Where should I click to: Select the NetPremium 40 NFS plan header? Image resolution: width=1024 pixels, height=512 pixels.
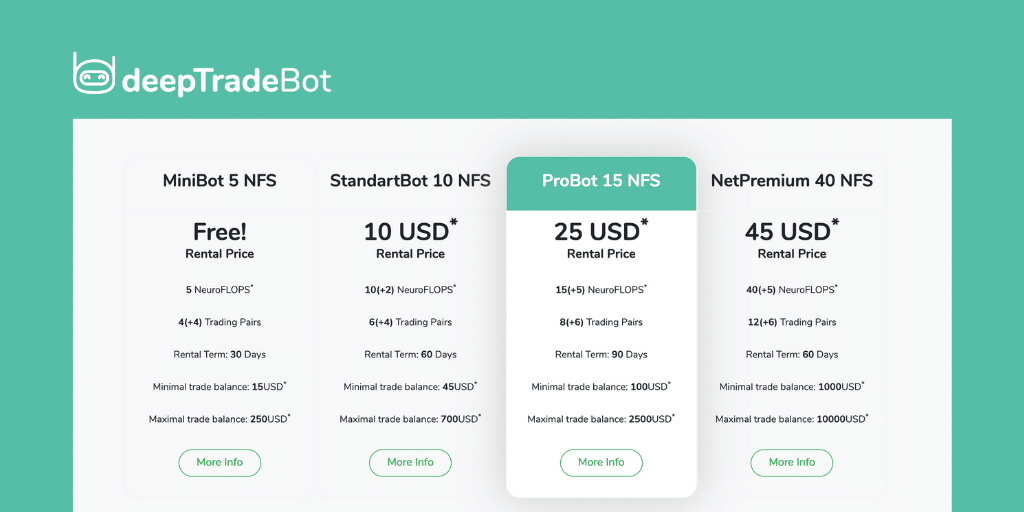point(792,181)
